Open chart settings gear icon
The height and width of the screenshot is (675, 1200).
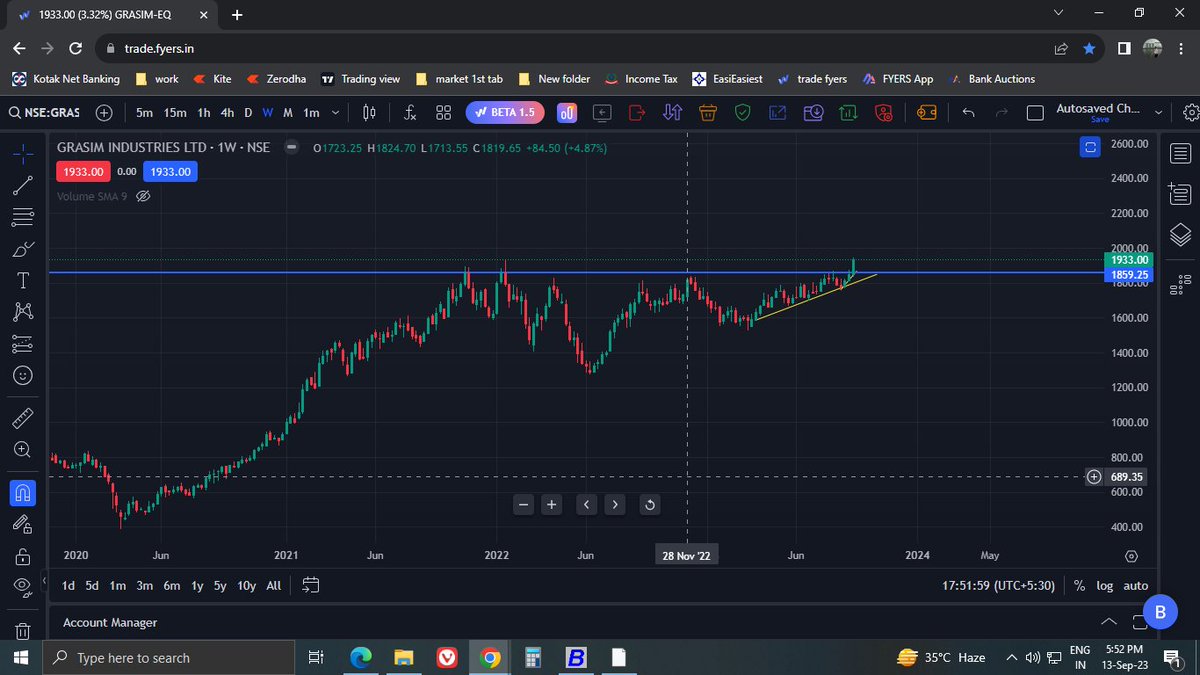coord(1190,113)
